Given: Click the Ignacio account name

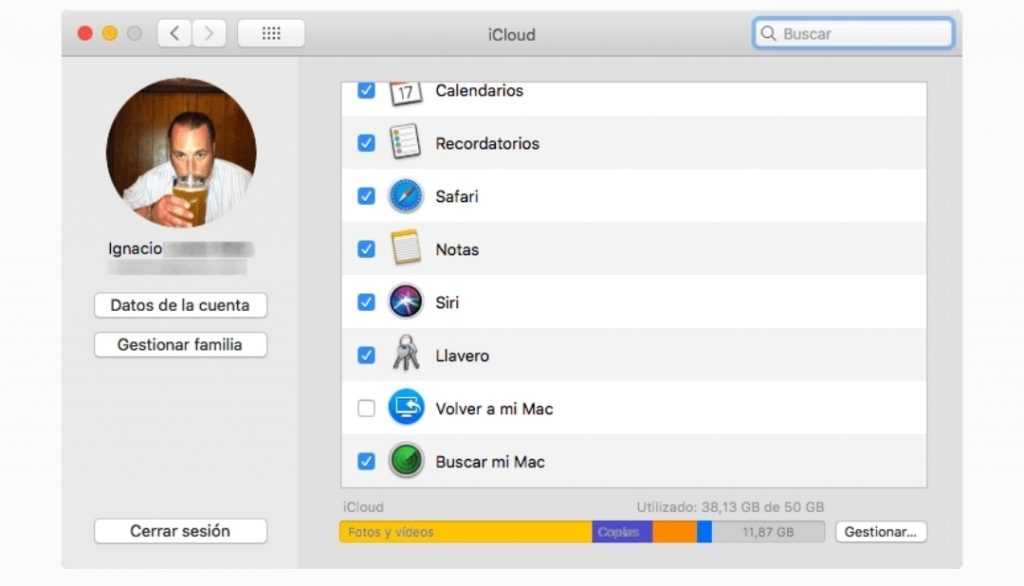Looking at the screenshot, I should [135, 248].
